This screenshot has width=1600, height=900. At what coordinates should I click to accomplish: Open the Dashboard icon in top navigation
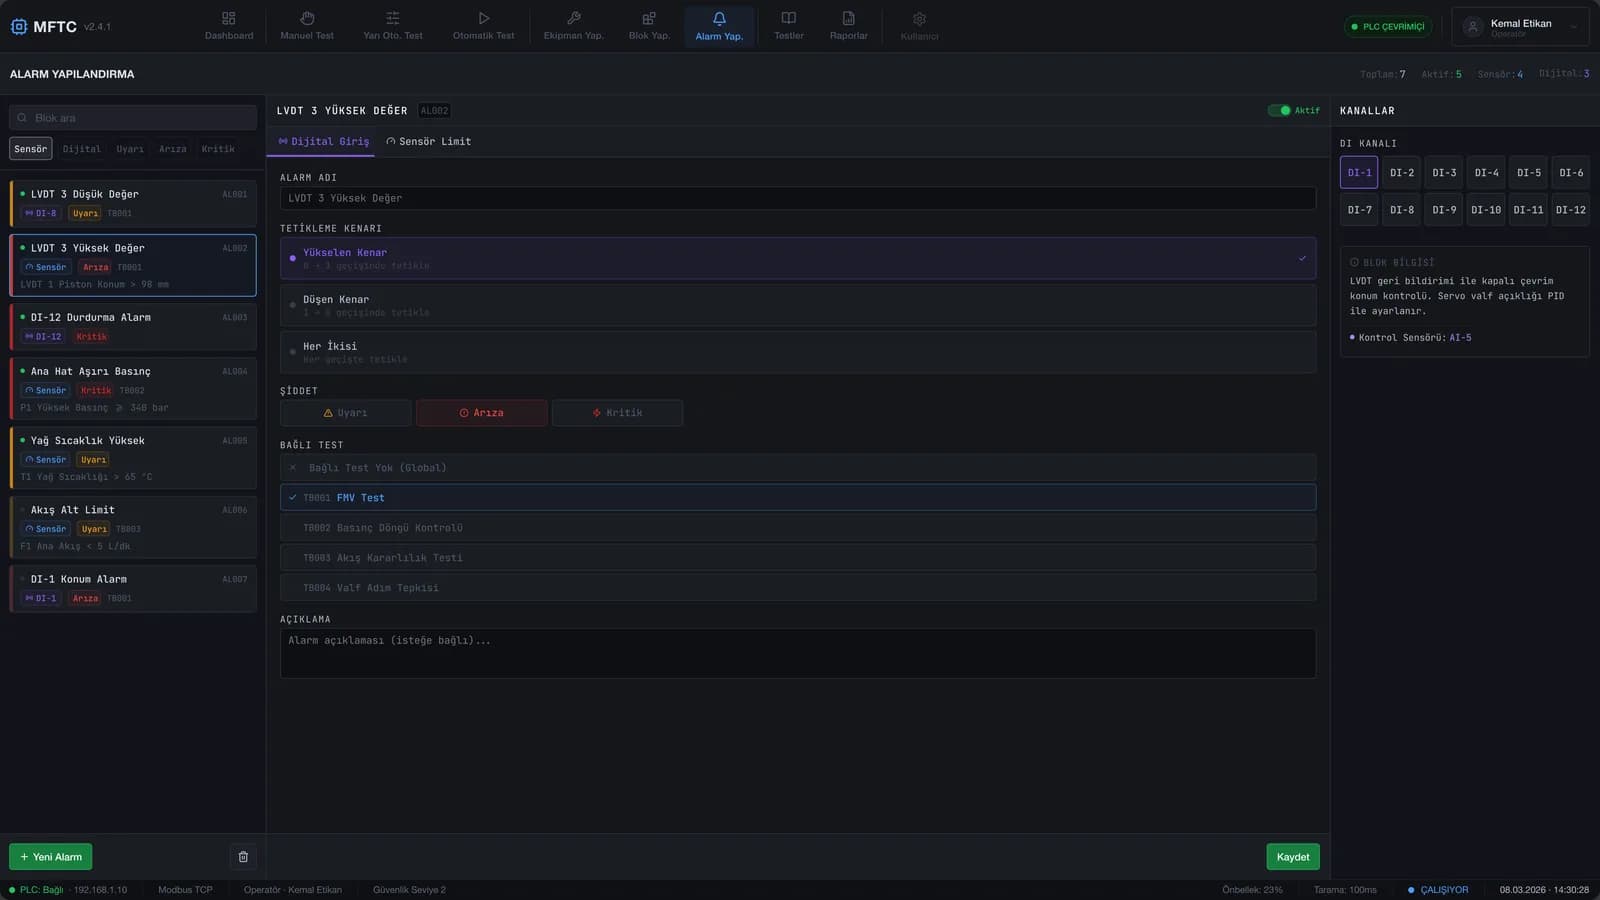pyautogui.click(x=228, y=18)
